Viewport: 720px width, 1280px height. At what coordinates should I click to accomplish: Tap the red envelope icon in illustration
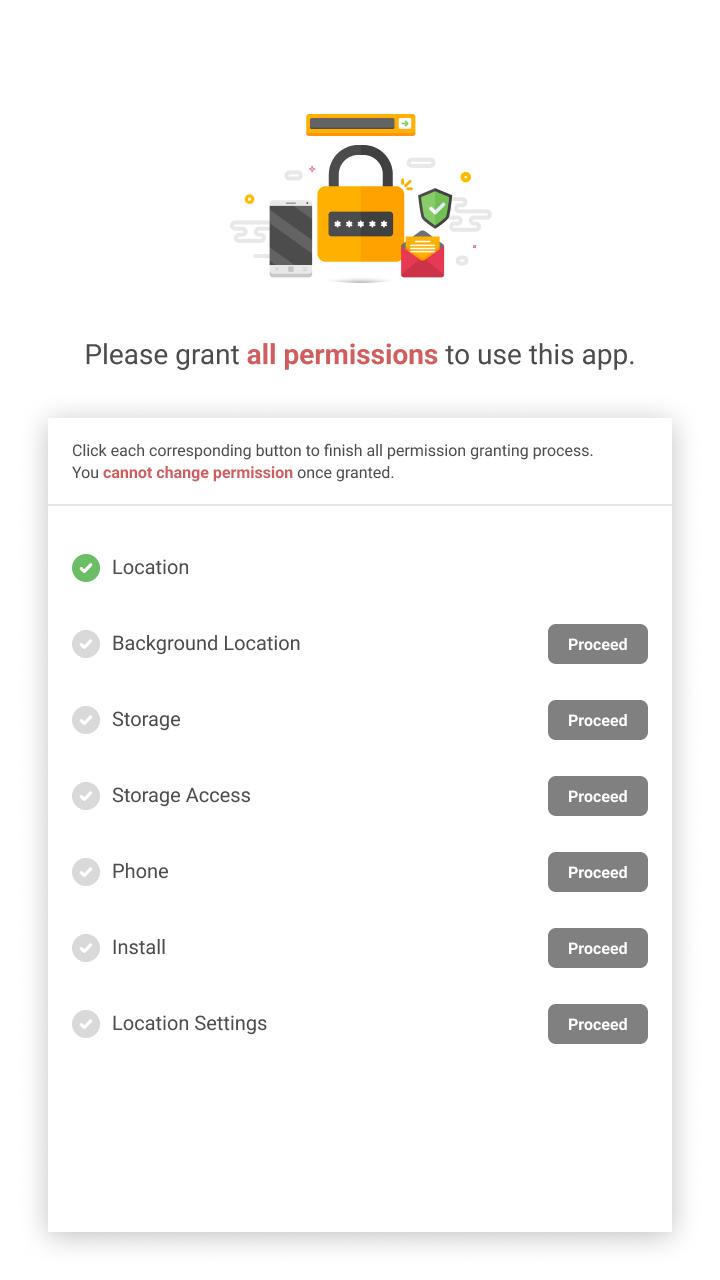pos(422,255)
